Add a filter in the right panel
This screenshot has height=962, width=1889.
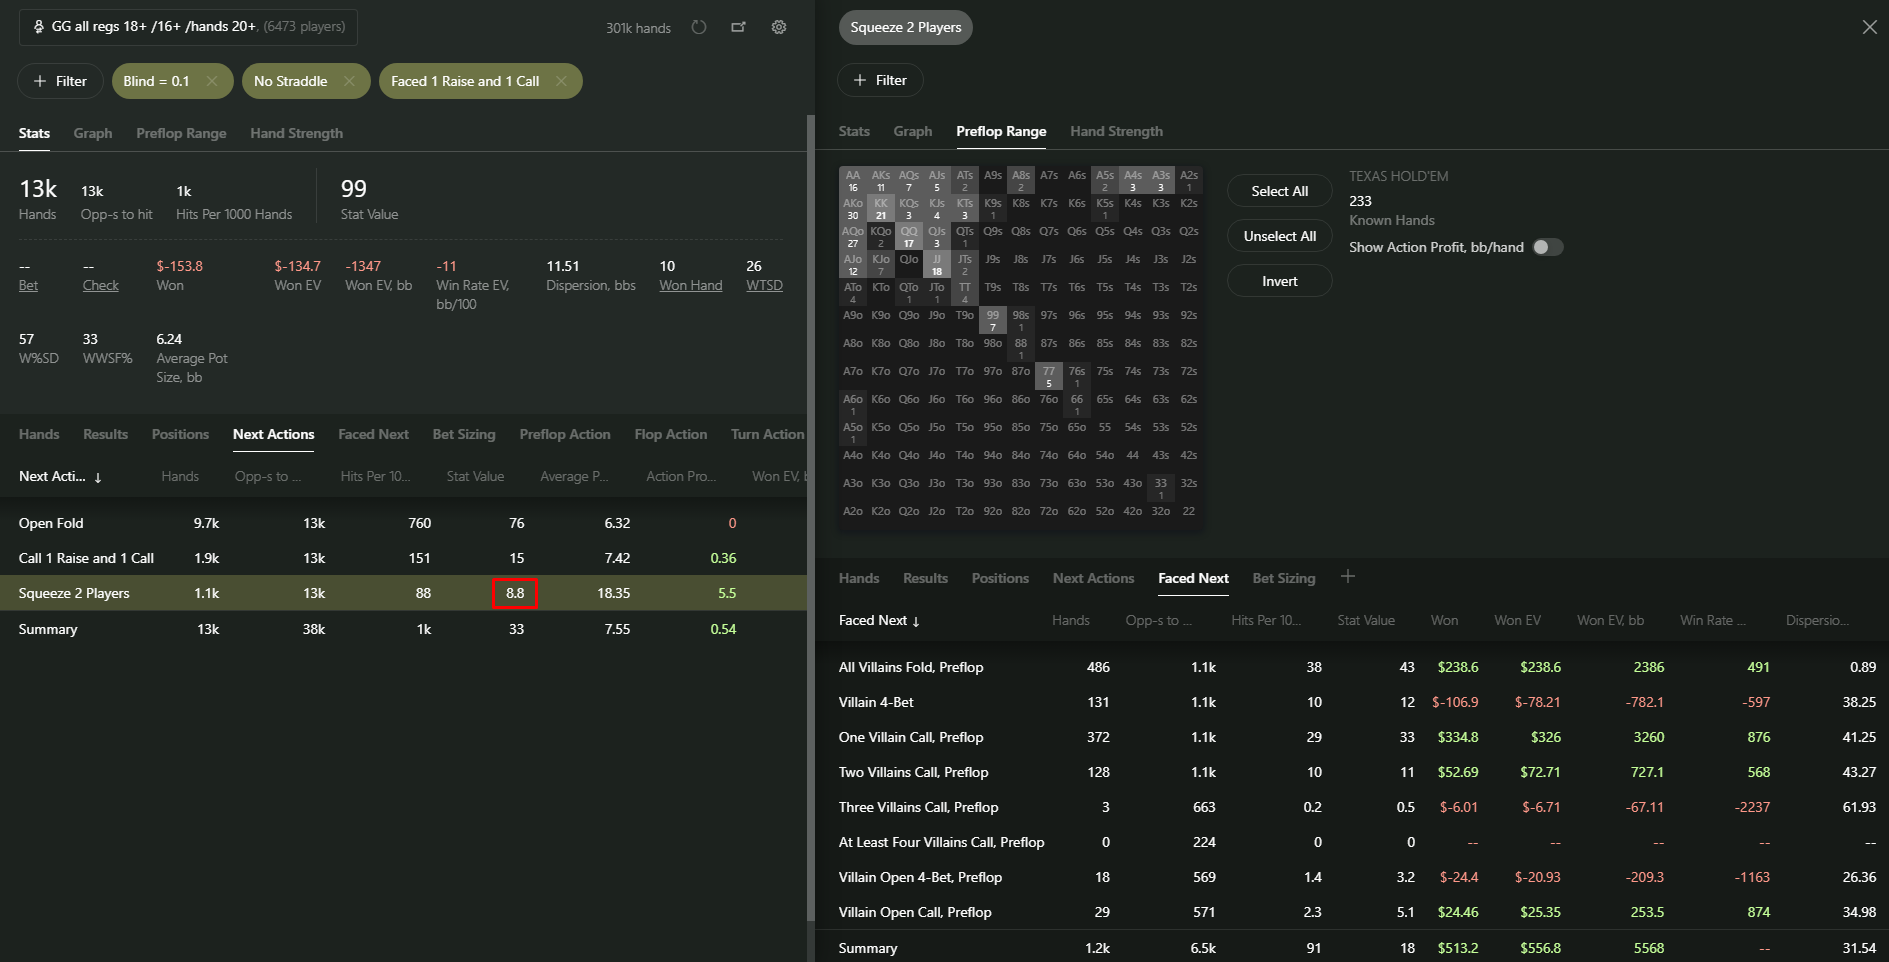(x=880, y=80)
